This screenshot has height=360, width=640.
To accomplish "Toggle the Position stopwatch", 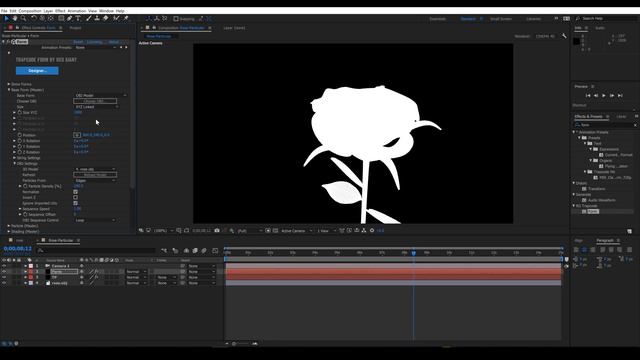I will (x=20, y=135).
